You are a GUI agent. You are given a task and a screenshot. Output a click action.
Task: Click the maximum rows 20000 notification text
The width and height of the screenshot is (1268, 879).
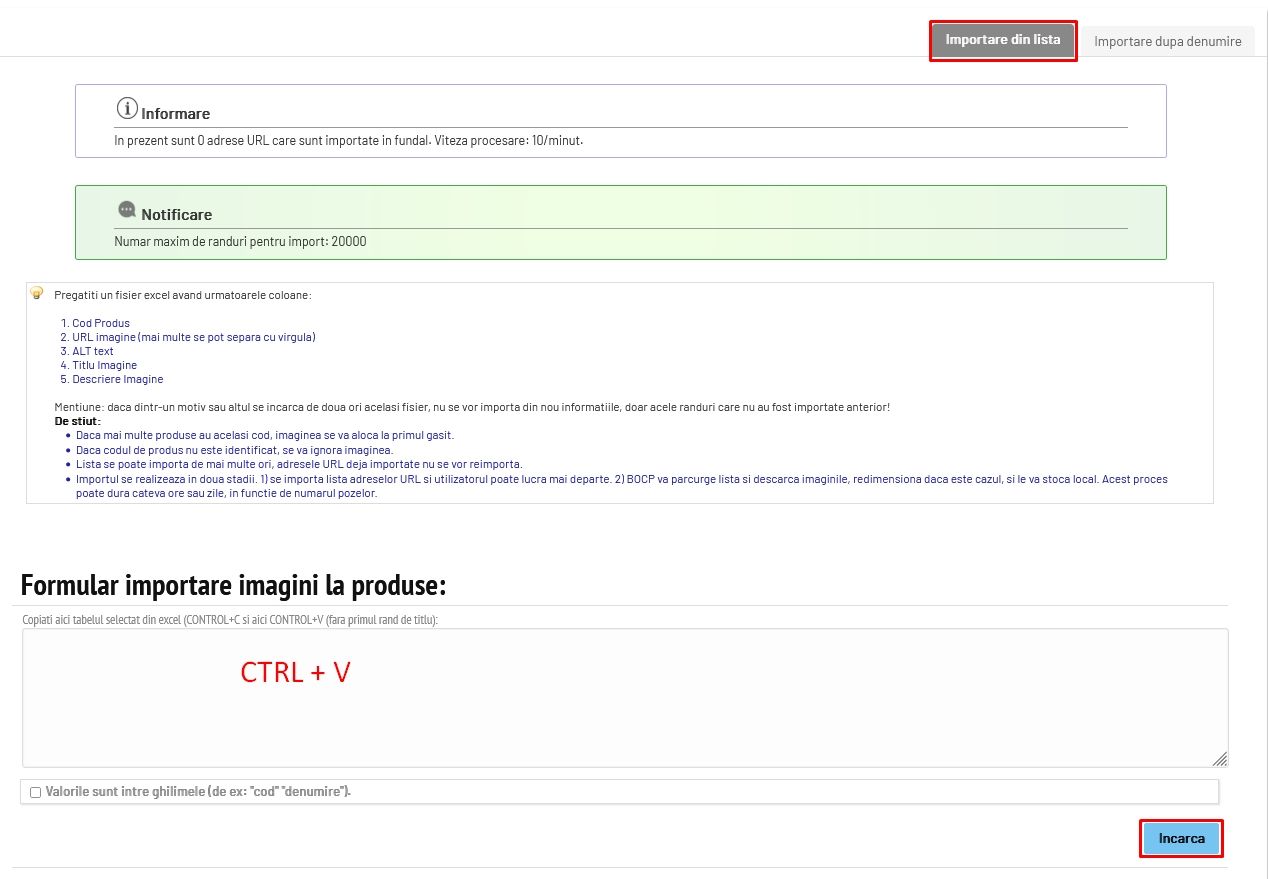click(x=240, y=241)
